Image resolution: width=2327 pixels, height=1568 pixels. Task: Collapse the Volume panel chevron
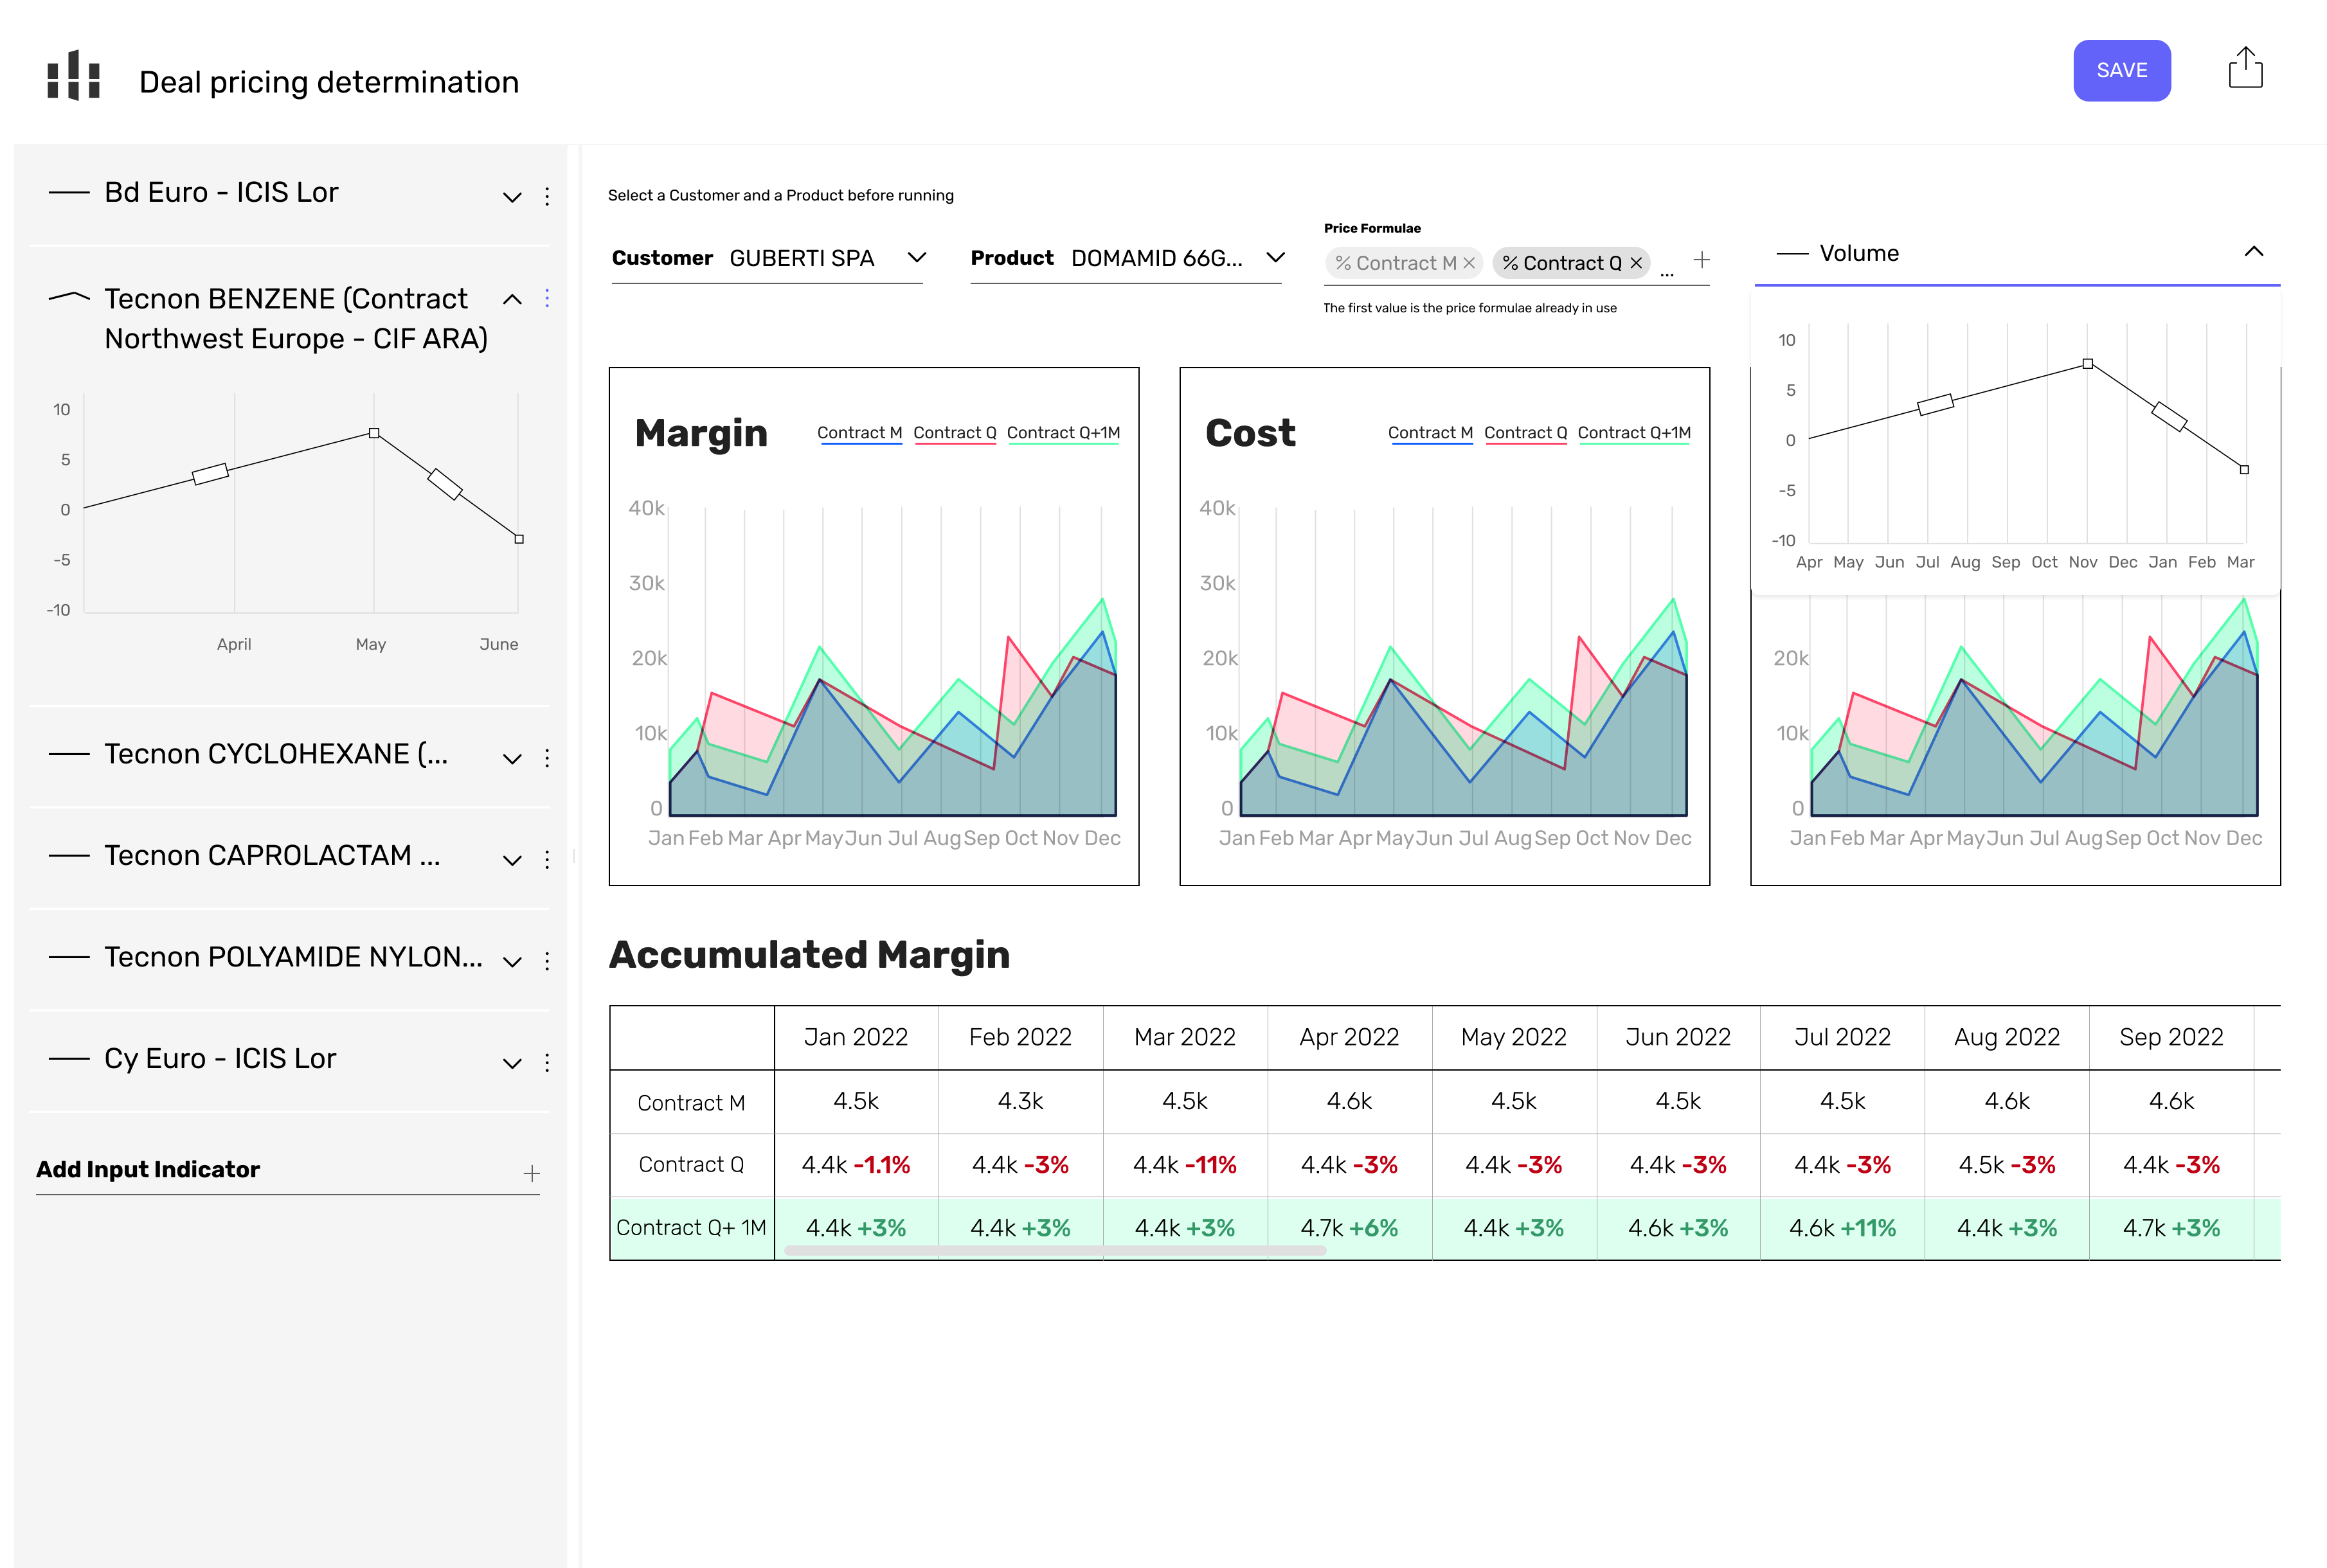[2253, 252]
